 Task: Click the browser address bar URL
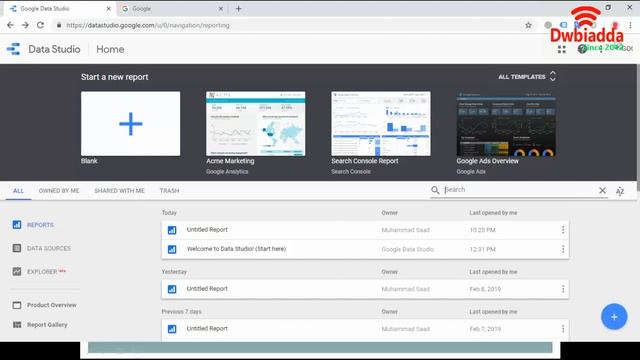coord(148,25)
